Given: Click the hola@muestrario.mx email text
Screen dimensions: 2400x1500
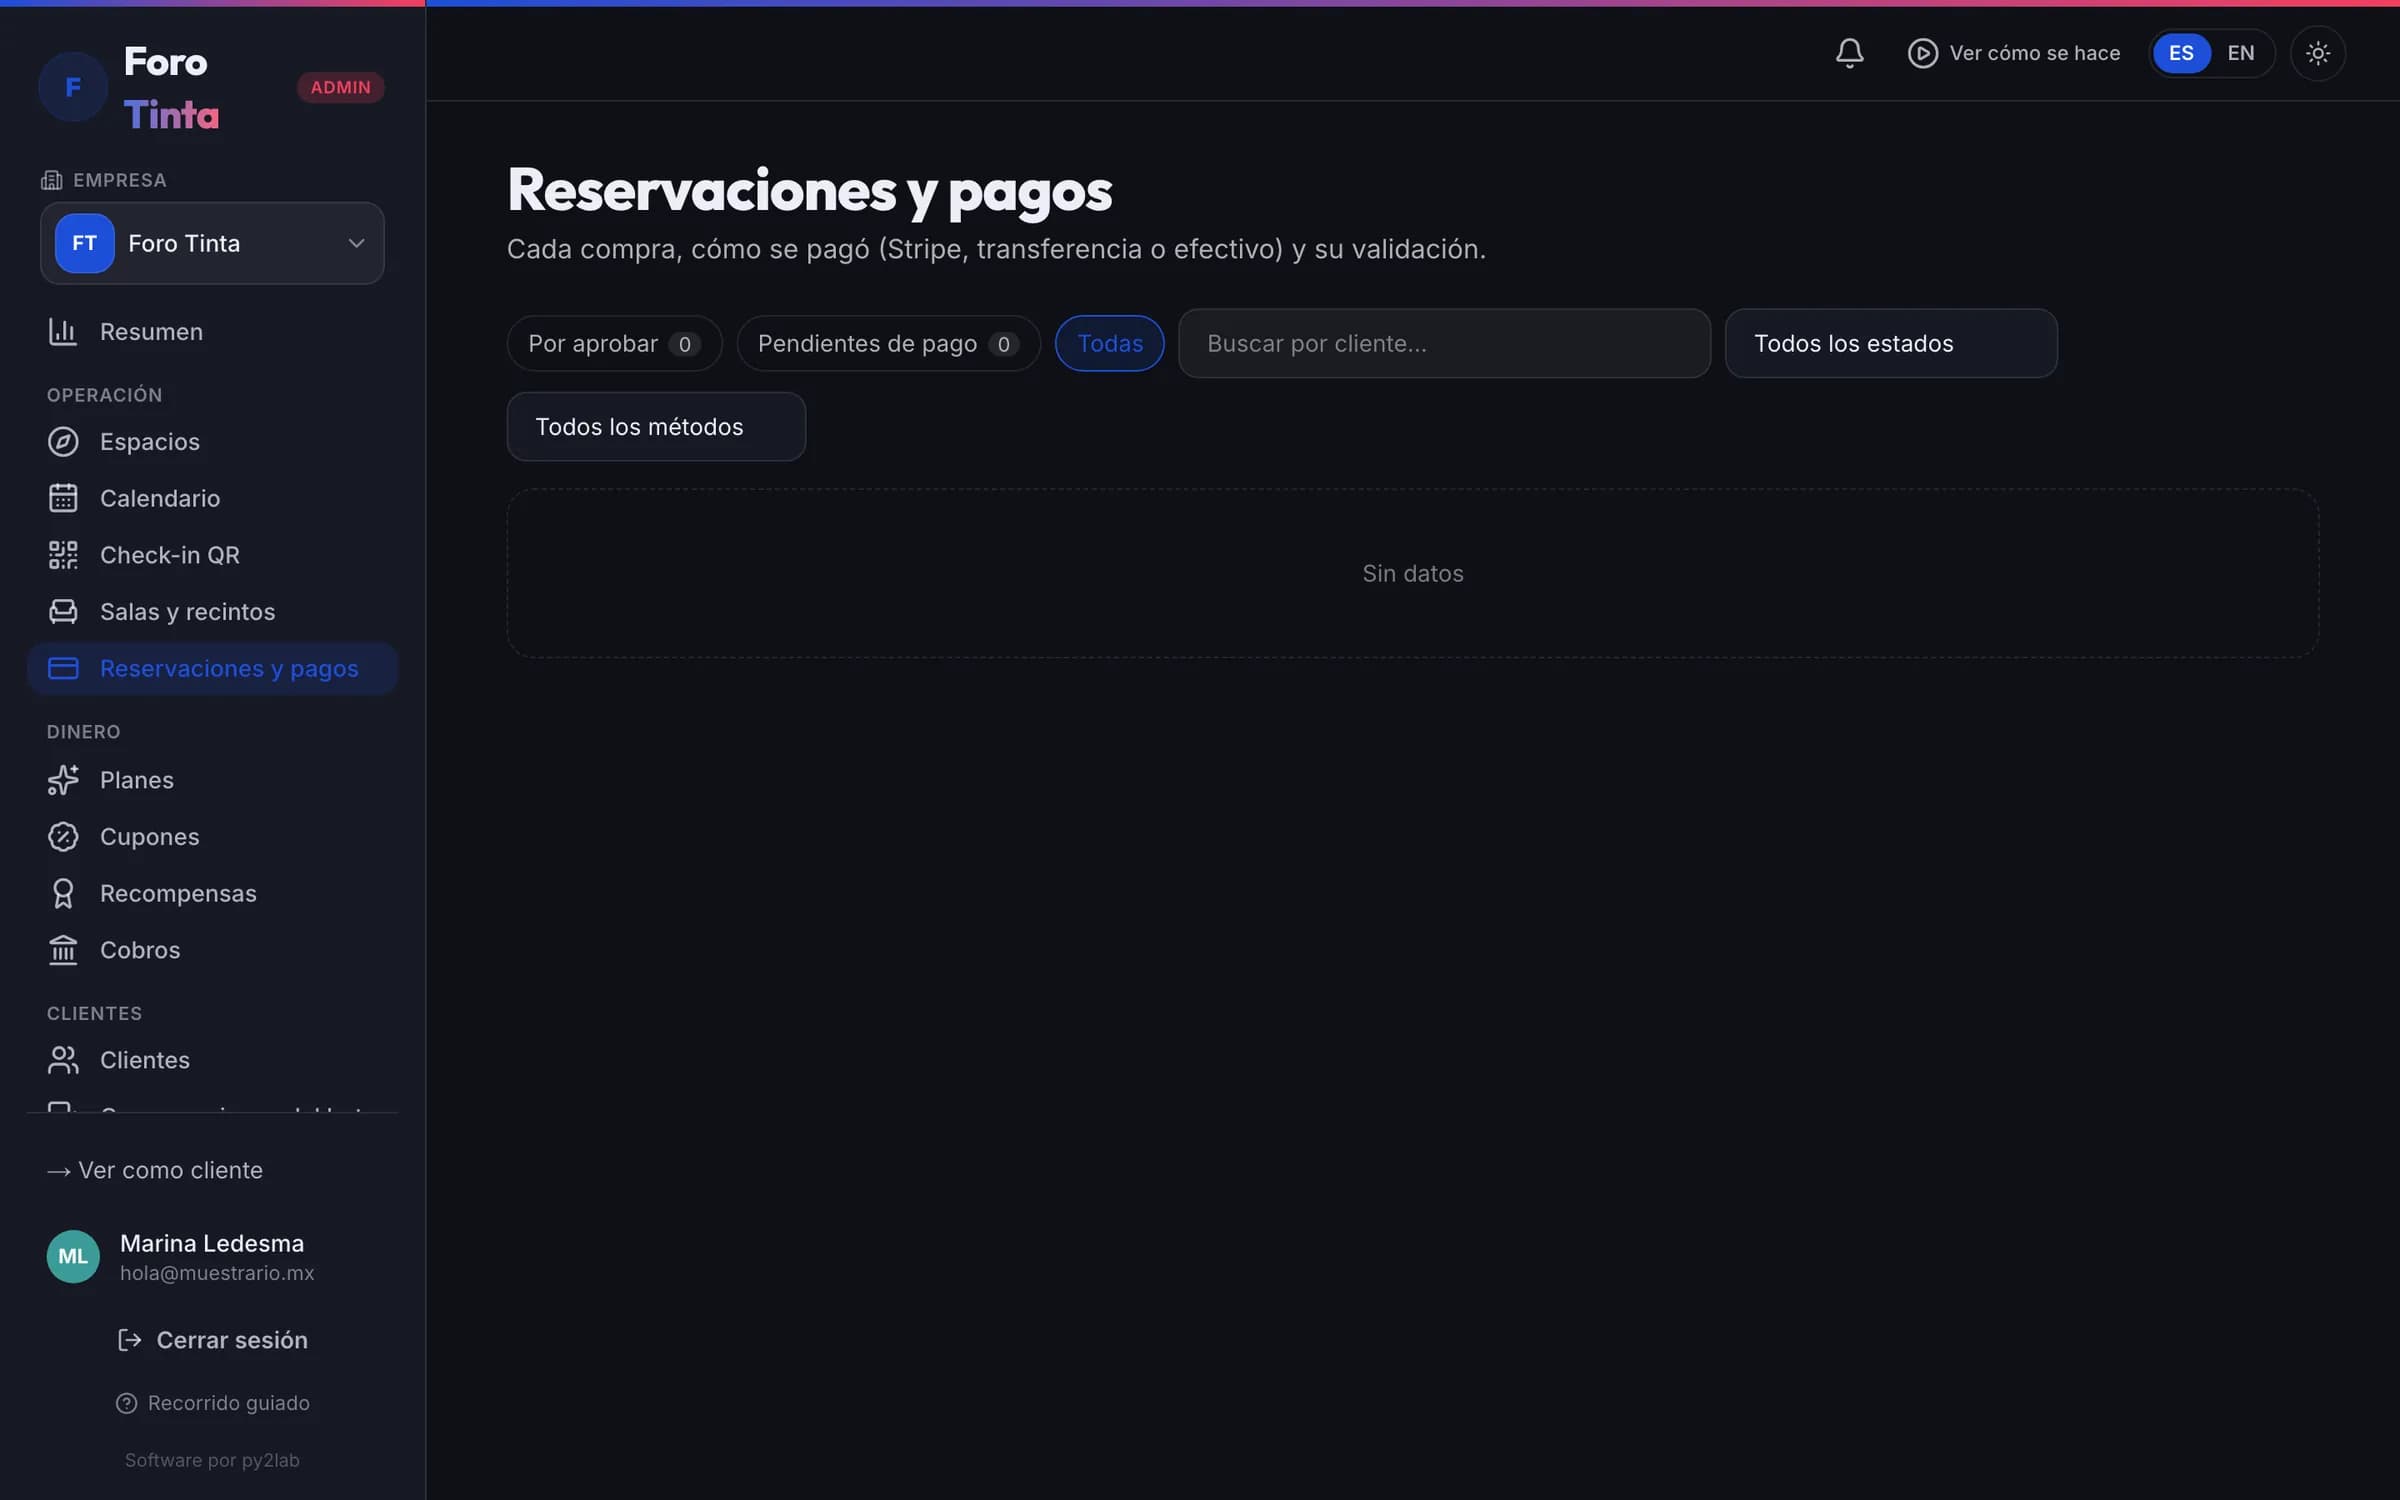Looking at the screenshot, I should point(217,1273).
